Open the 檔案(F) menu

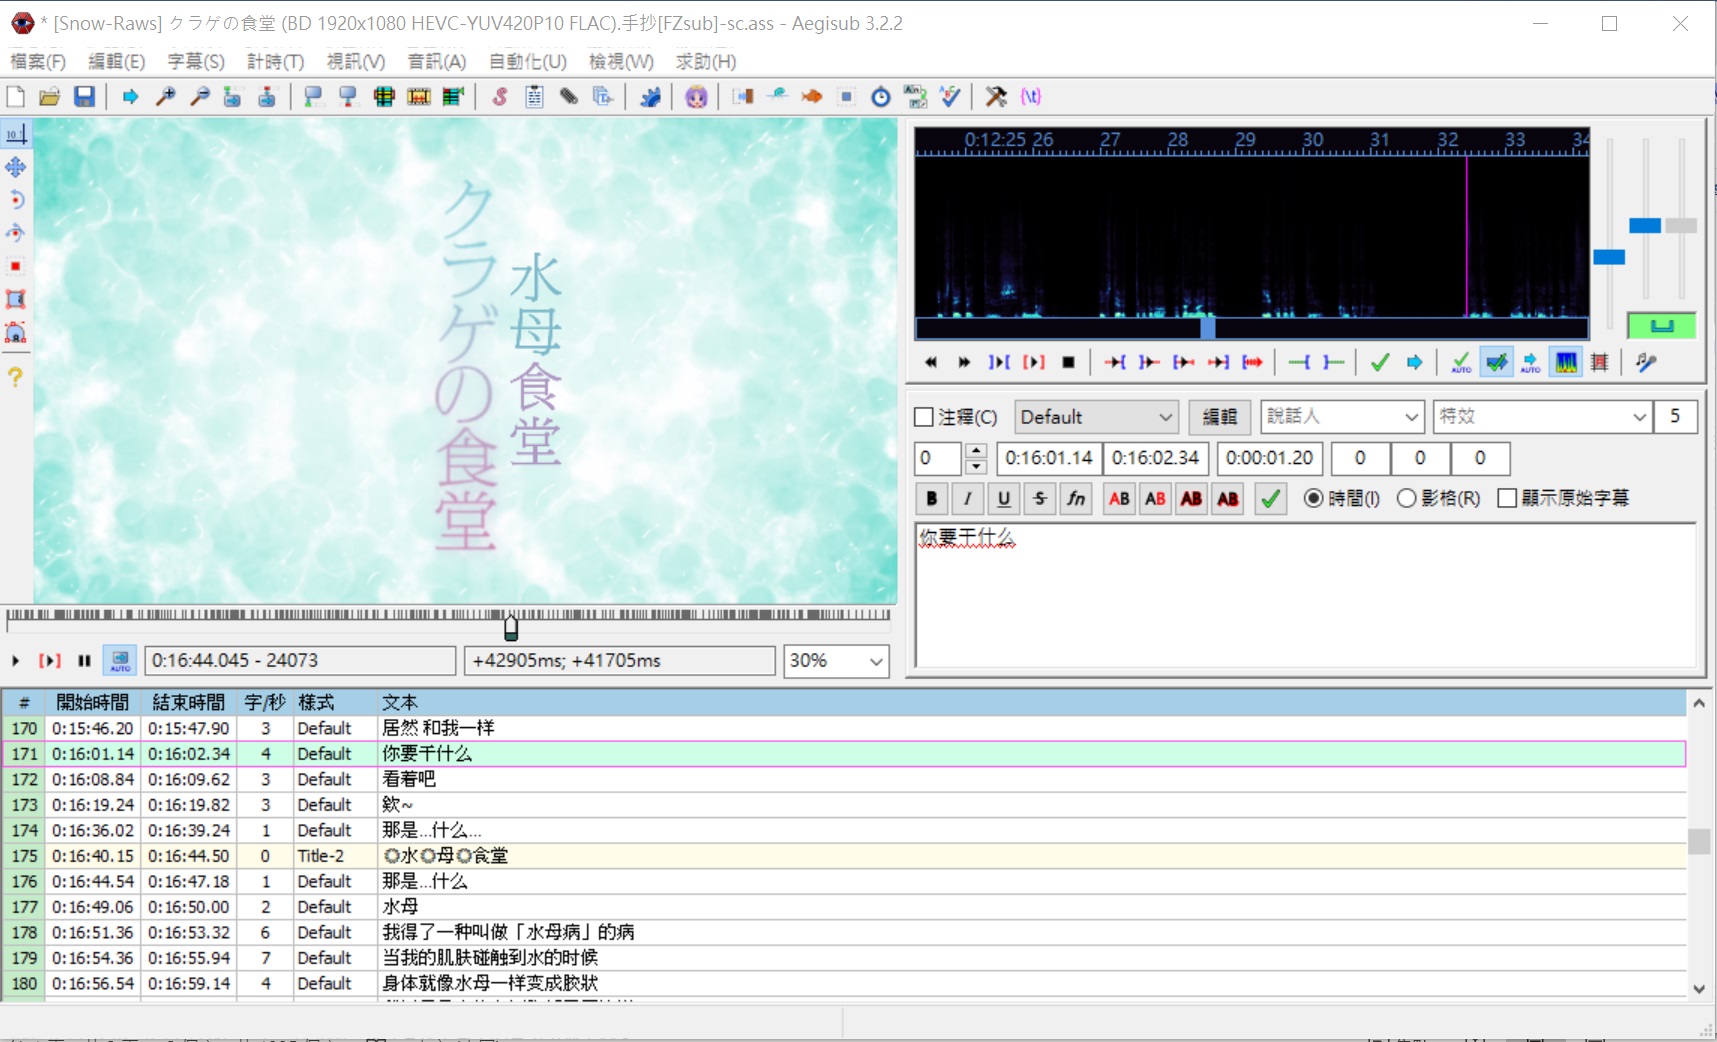pyautogui.click(x=38, y=61)
